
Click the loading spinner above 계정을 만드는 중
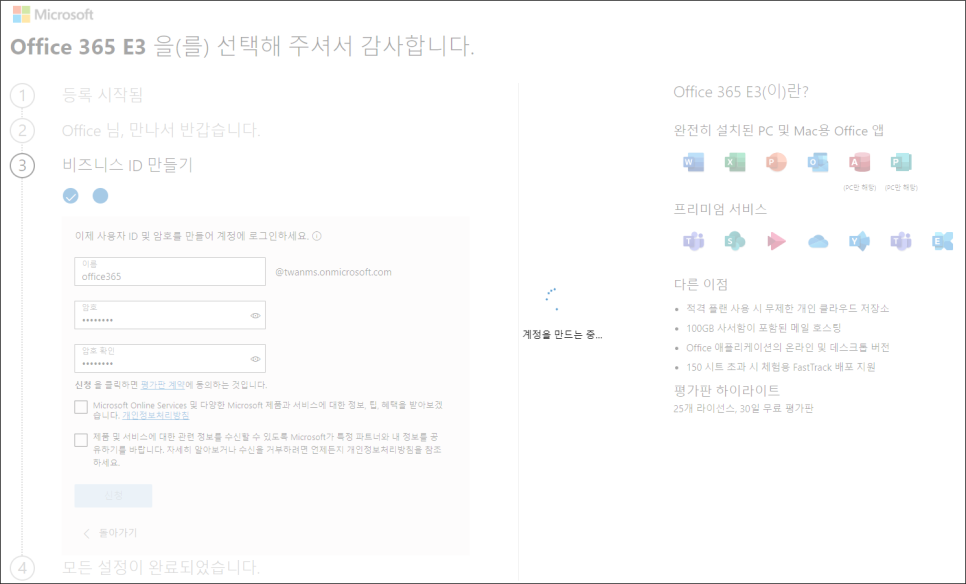pyautogui.click(x=552, y=299)
